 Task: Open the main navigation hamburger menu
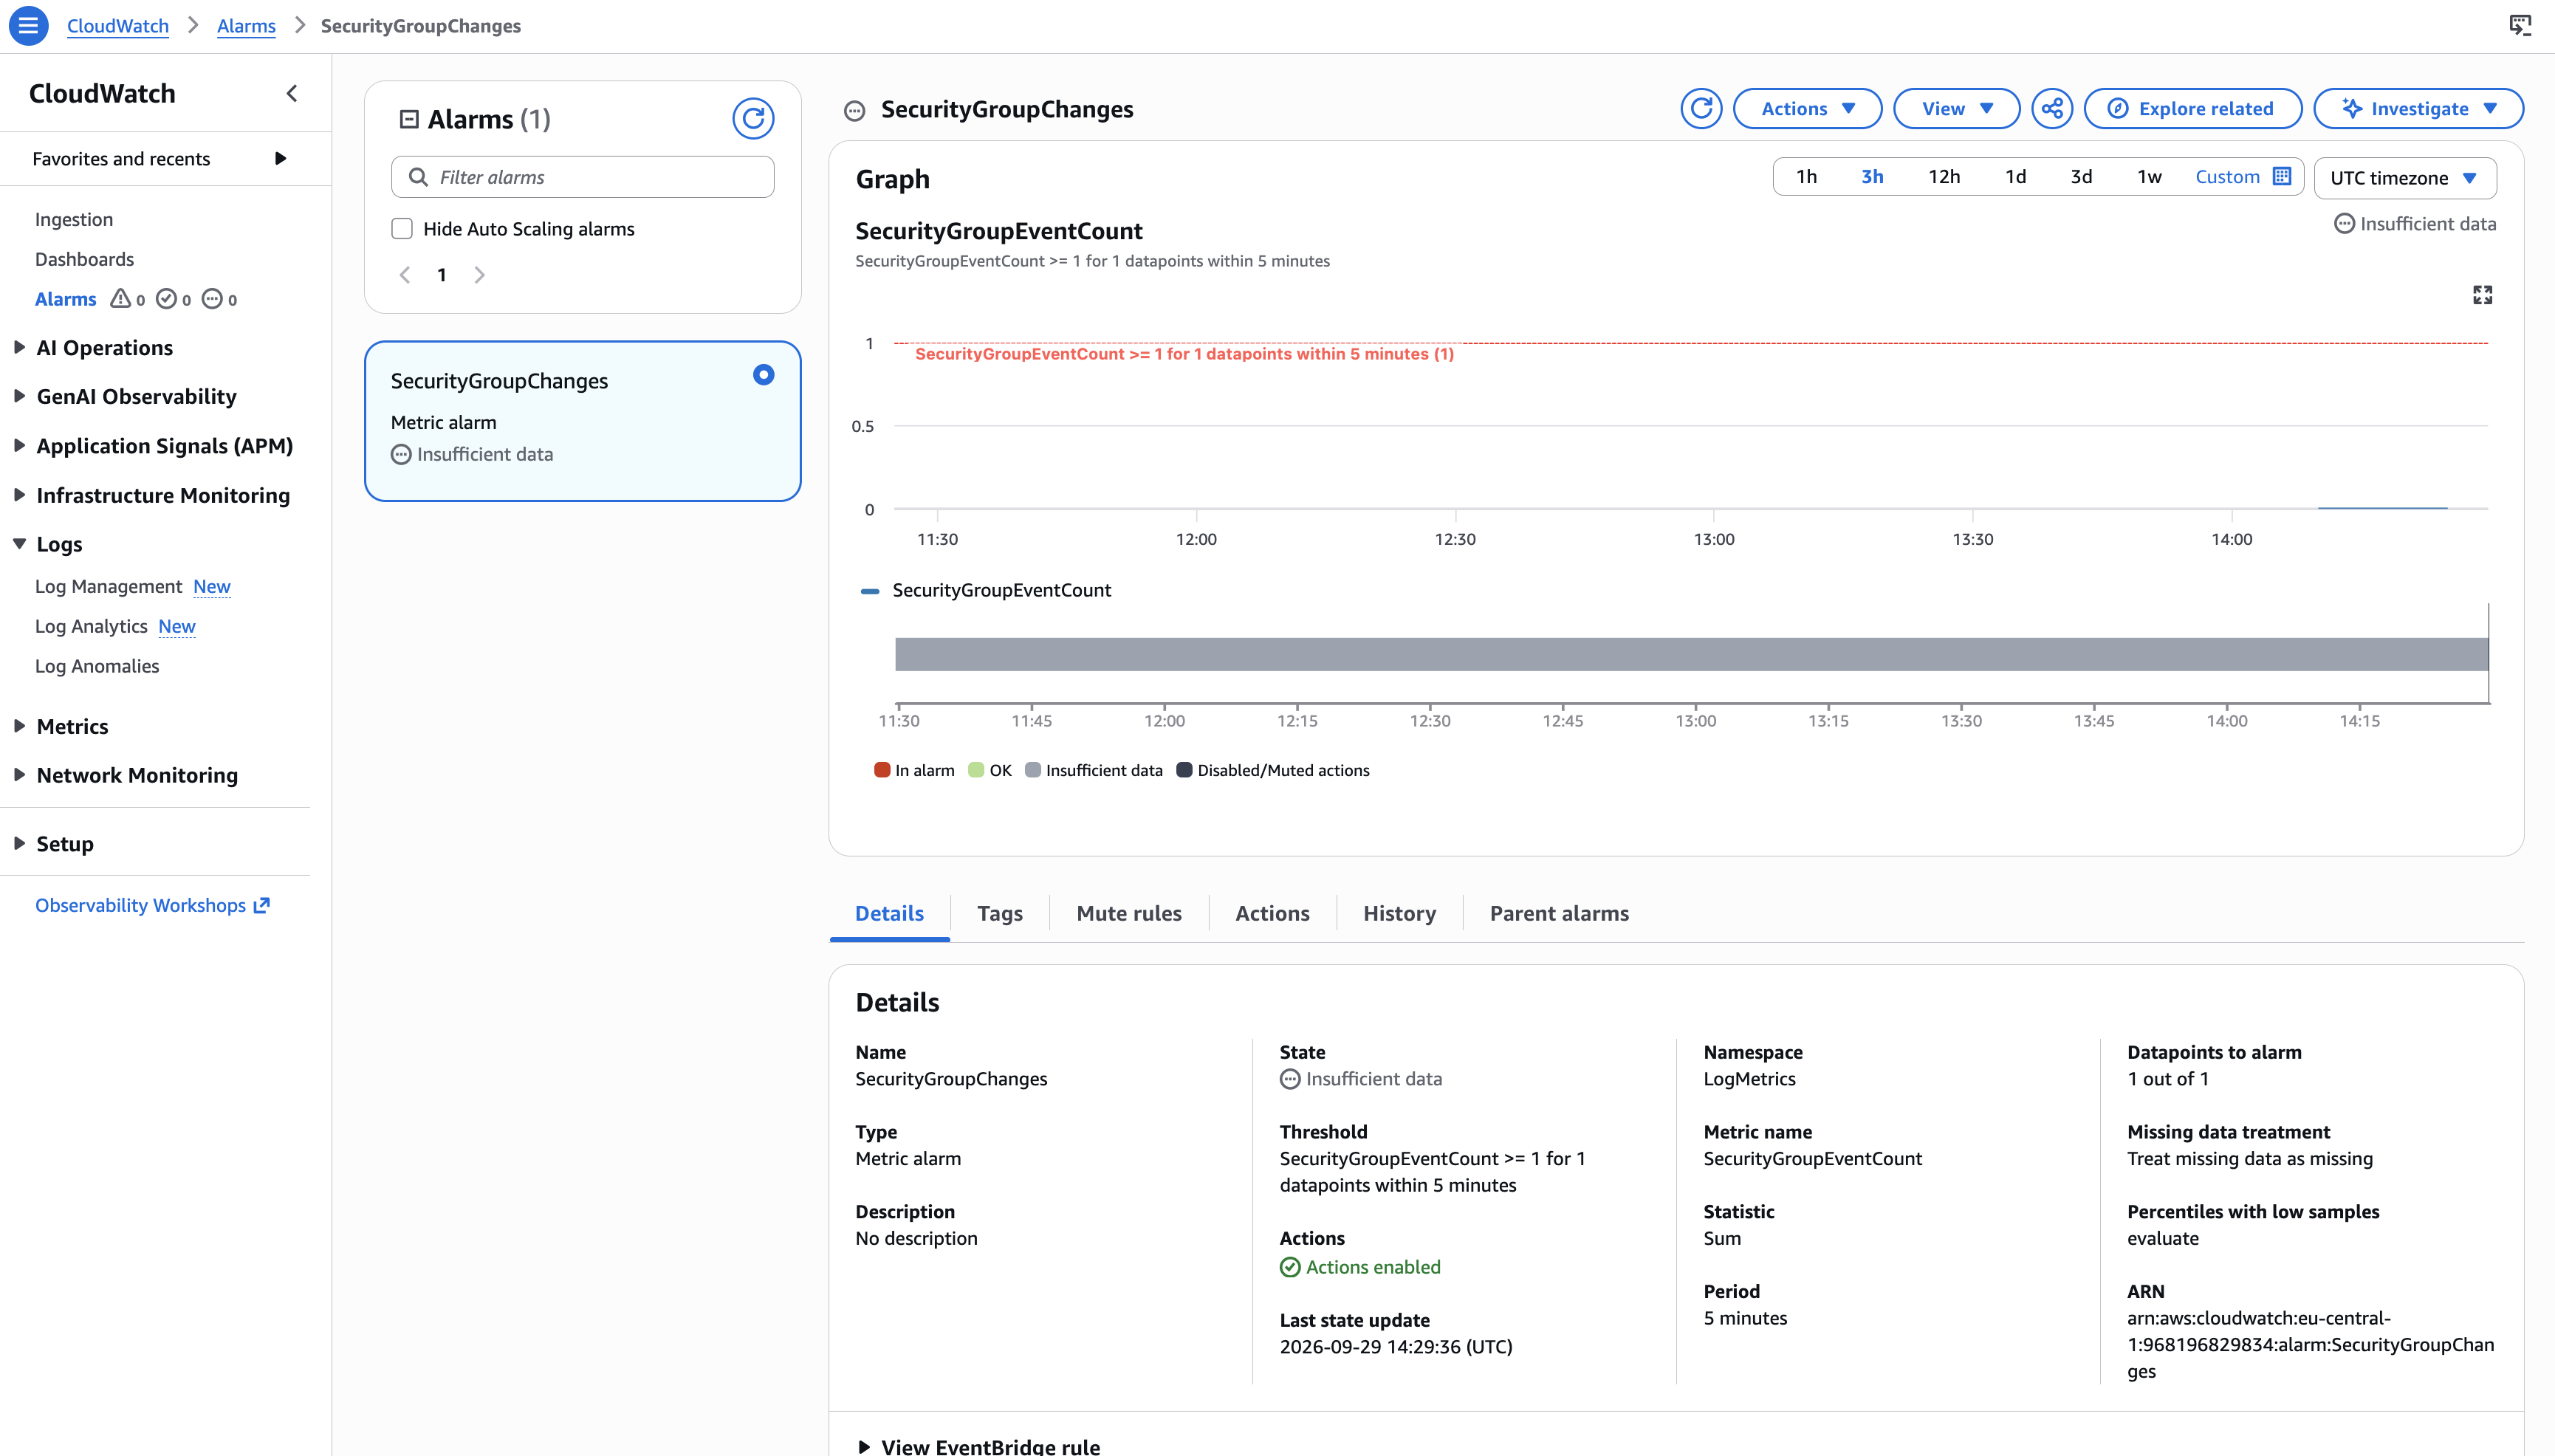tap(28, 26)
